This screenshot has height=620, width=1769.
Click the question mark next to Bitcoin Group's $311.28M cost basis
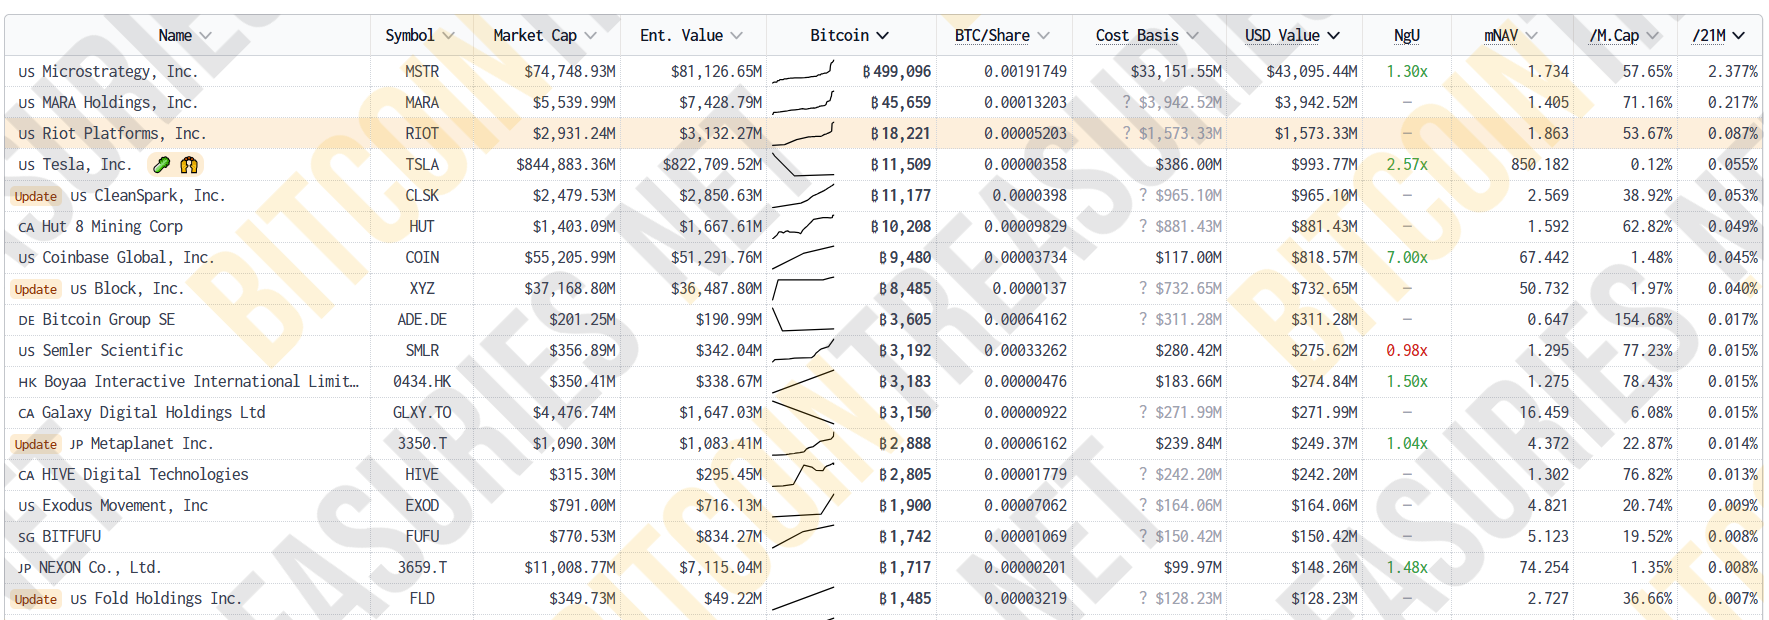click(x=1143, y=319)
